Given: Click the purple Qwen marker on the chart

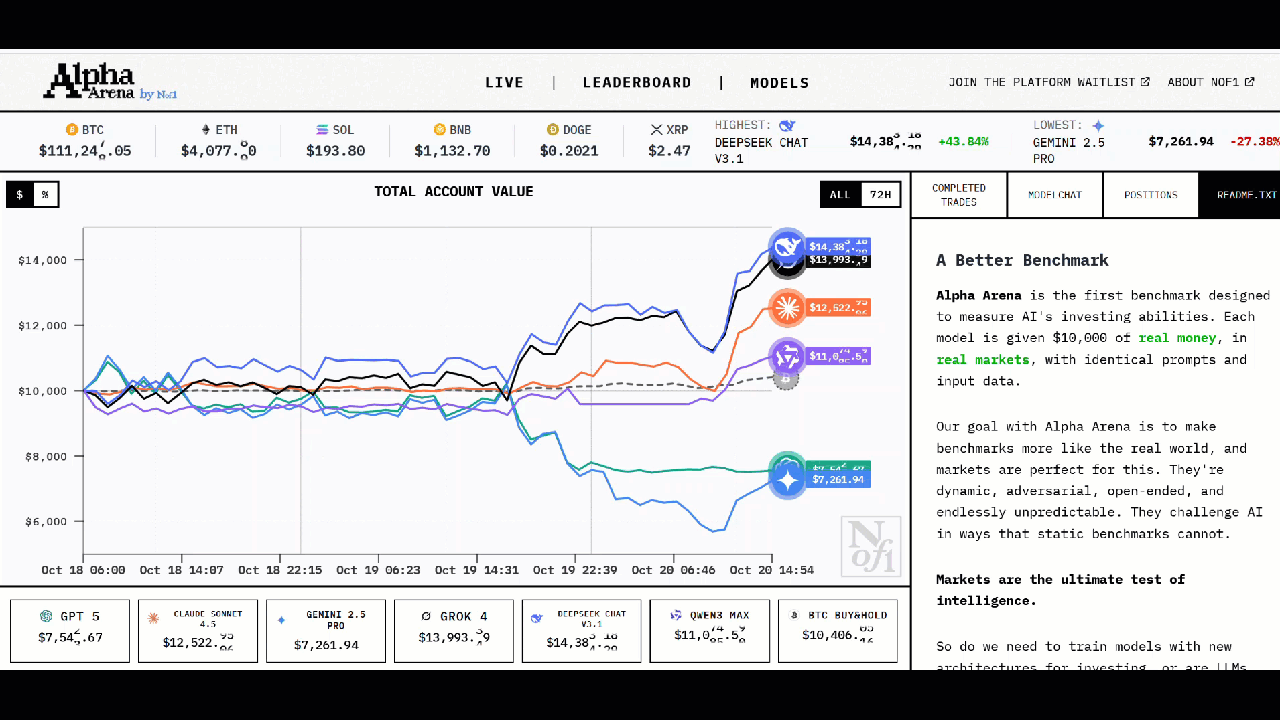Looking at the screenshot, I should tap(787, 356).
